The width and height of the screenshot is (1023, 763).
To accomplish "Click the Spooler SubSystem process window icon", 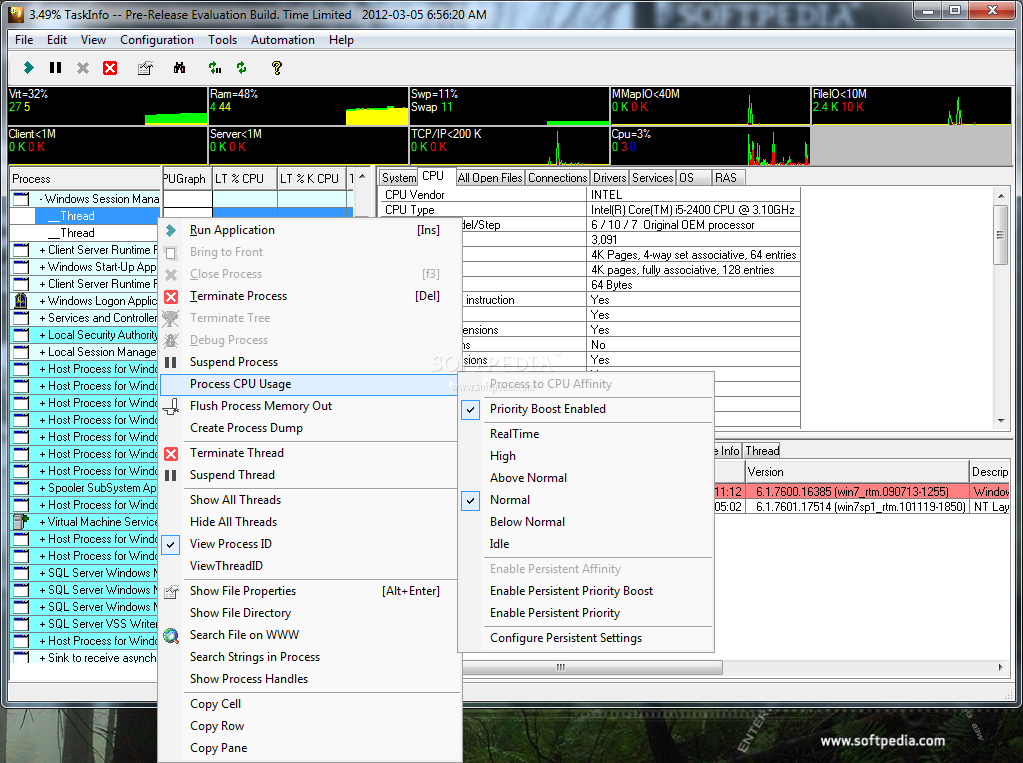I will click(21, 488).
